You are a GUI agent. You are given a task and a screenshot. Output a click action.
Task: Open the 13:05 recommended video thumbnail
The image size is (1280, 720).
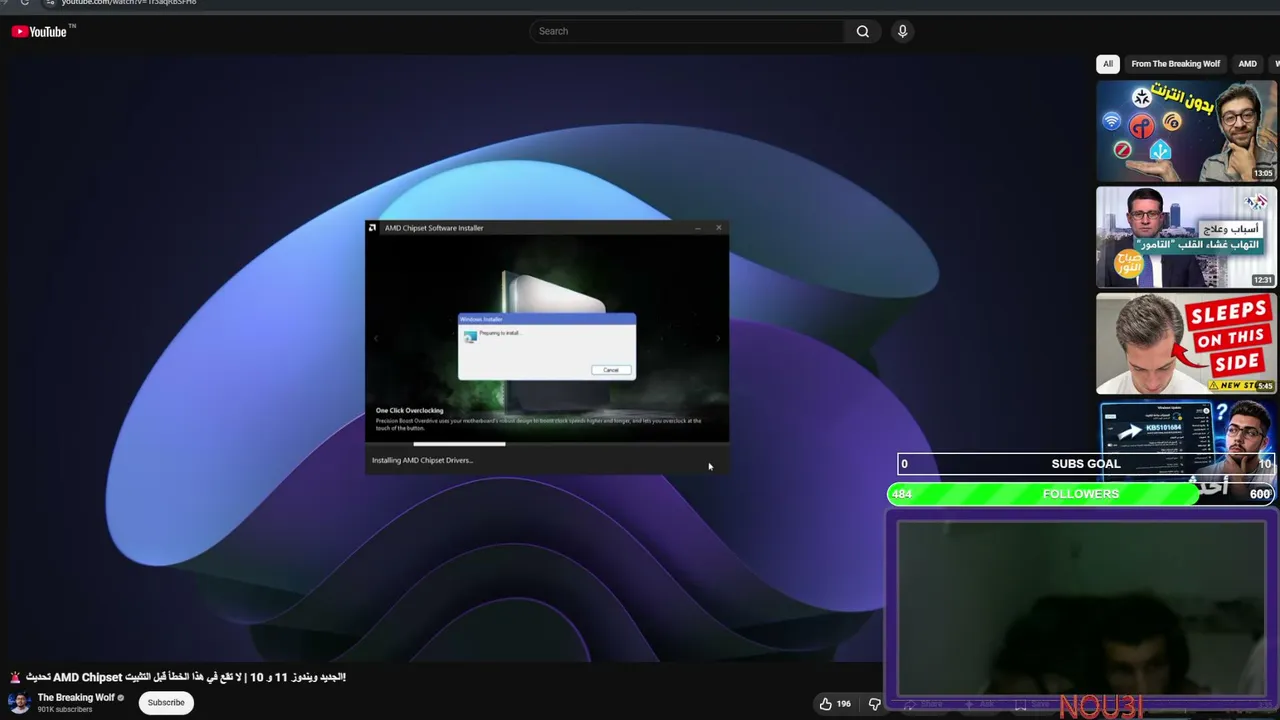click(1186, 131)
